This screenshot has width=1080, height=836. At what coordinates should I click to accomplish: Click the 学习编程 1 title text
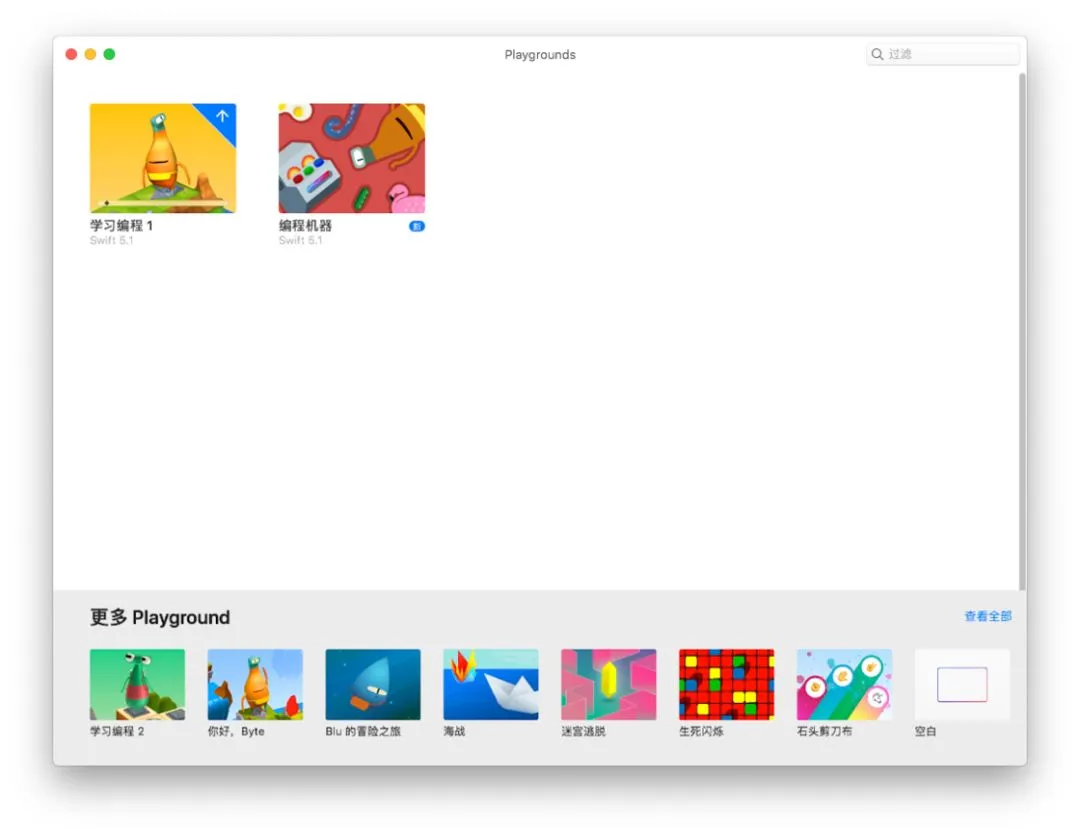121,225
